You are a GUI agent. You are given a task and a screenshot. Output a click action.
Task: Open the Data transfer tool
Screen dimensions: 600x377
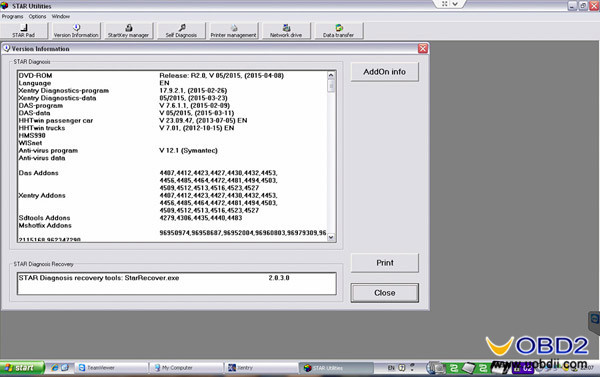pos(339,31)
